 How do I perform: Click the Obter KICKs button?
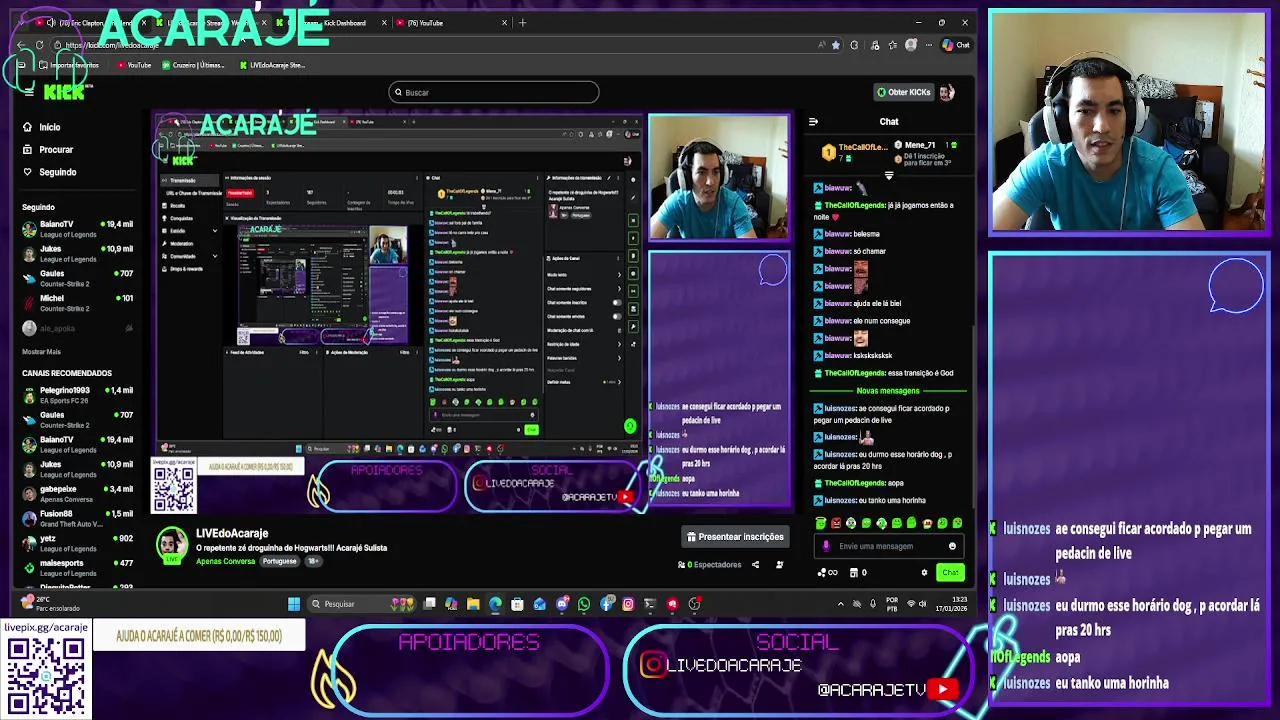(904, 92)
